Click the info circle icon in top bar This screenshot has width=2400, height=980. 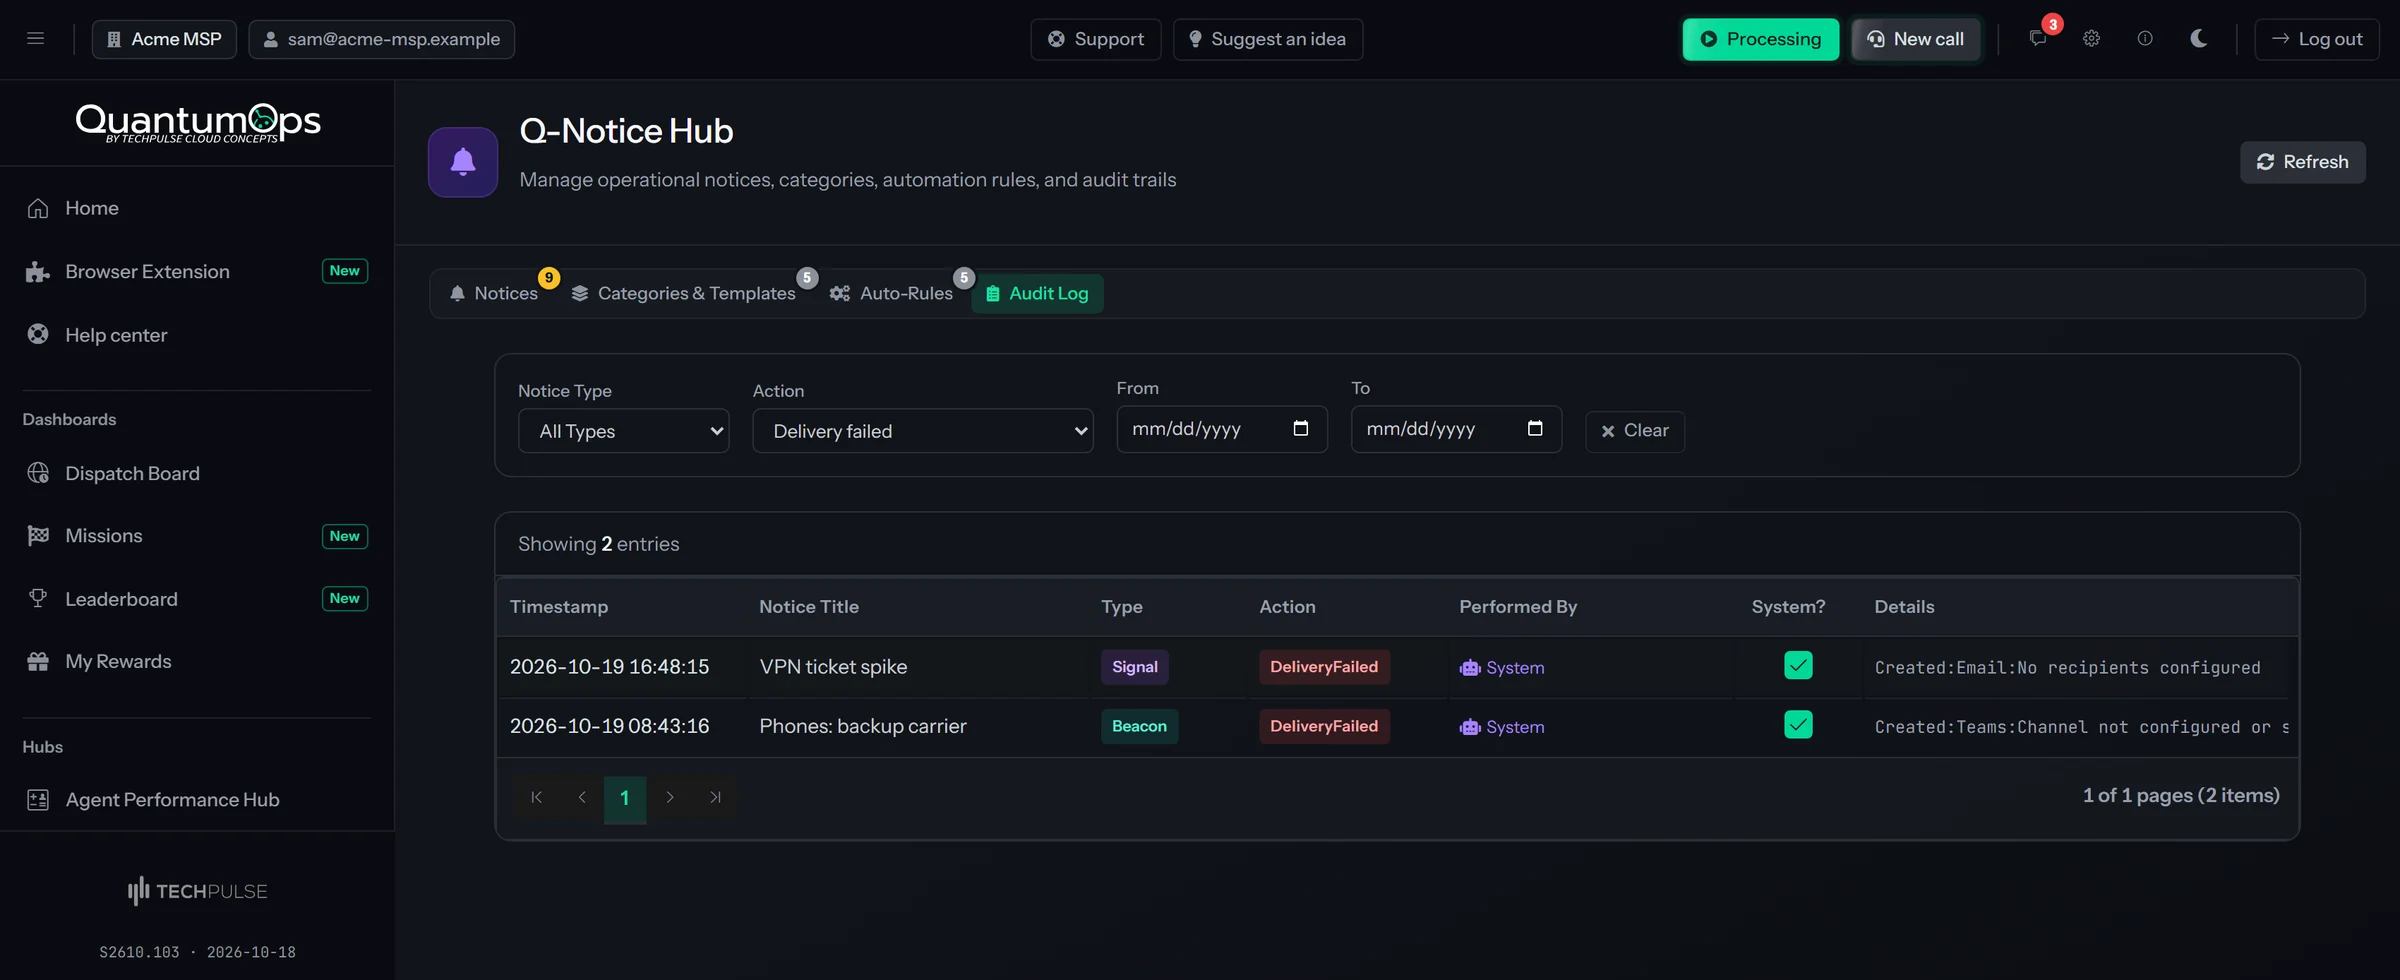2145,38
